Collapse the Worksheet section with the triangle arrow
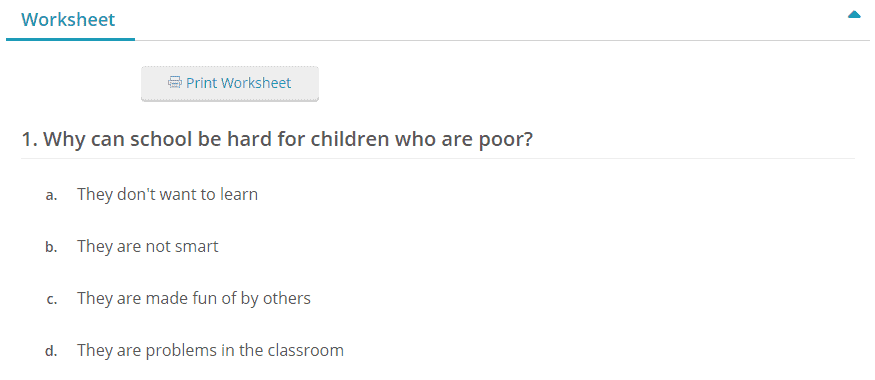The width and height of the screenshot is (875, 380). 854,15
